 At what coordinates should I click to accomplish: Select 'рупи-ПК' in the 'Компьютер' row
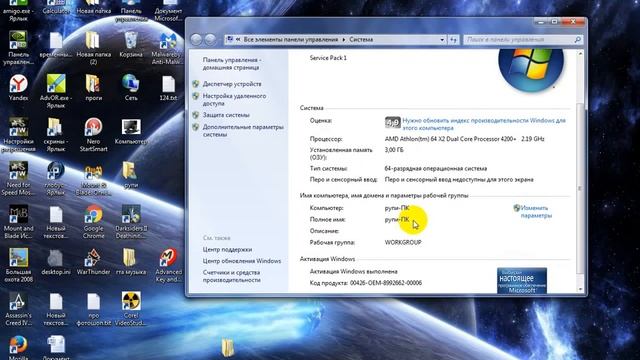(397, 208)
